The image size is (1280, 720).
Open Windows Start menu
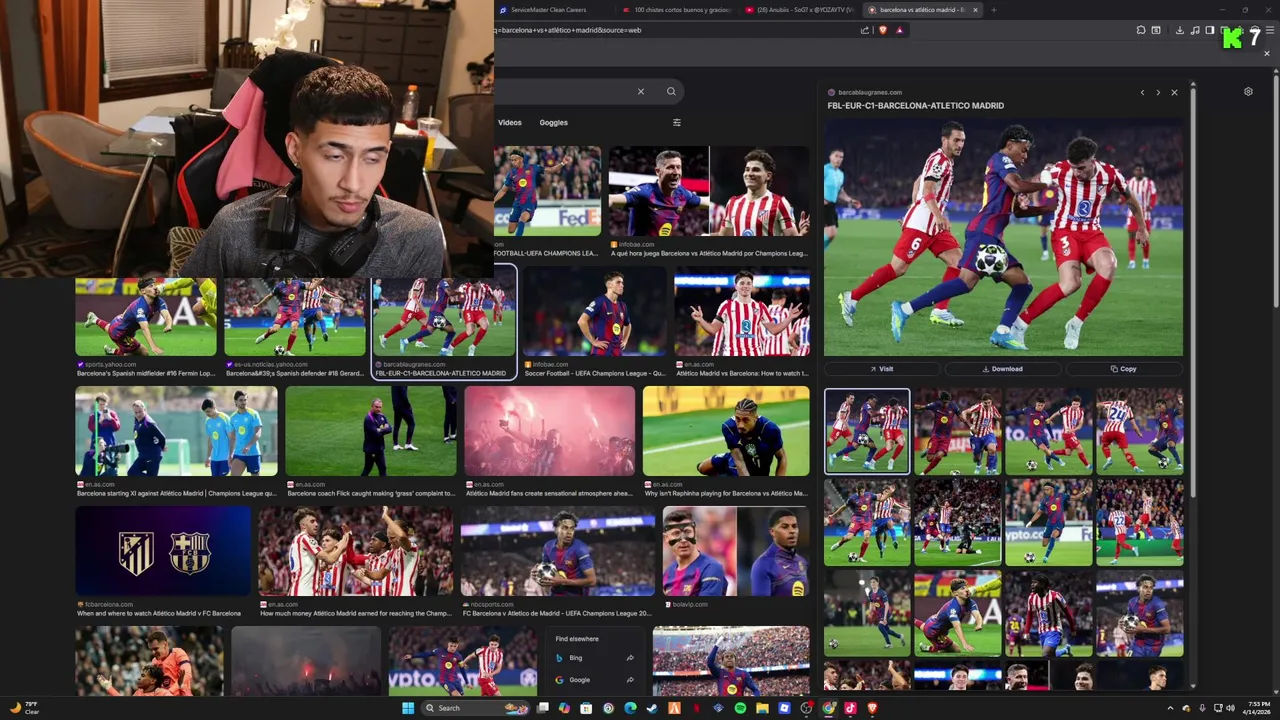pos(408,708)
